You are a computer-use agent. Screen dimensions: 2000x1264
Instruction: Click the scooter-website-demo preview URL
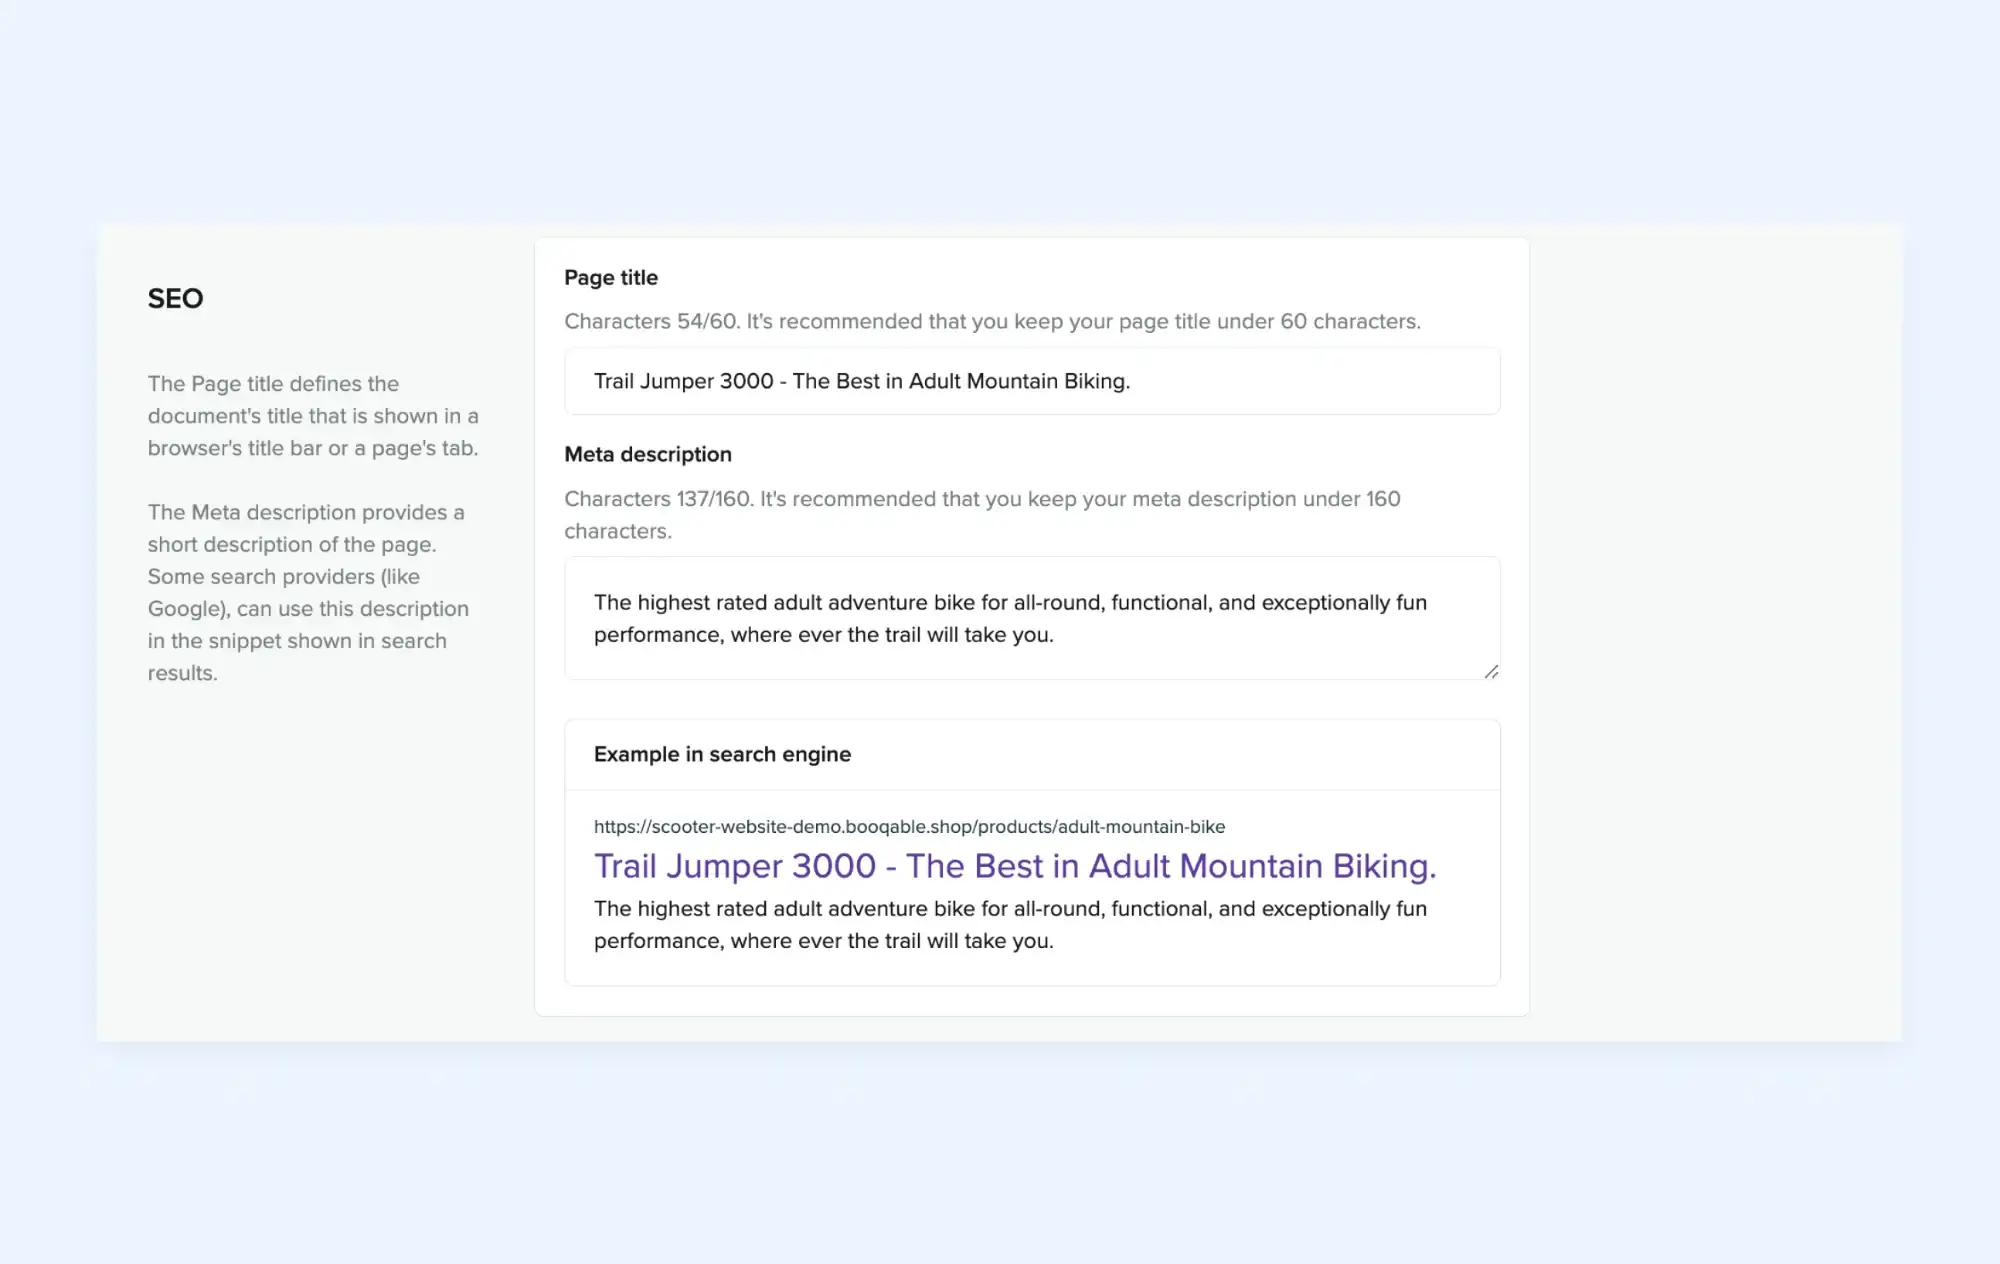pos(909,827)
